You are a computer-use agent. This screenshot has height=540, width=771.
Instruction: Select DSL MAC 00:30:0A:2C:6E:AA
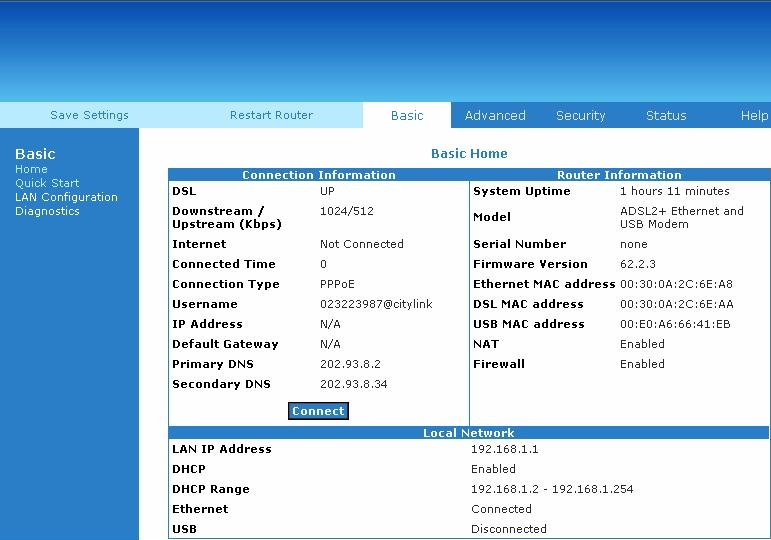click(x=677, y=304)
